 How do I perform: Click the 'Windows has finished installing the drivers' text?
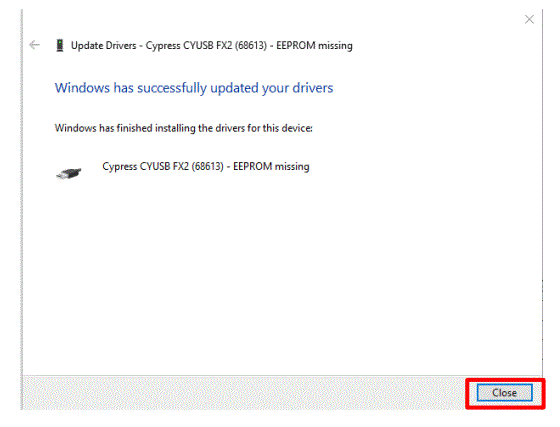coord(184,128)
